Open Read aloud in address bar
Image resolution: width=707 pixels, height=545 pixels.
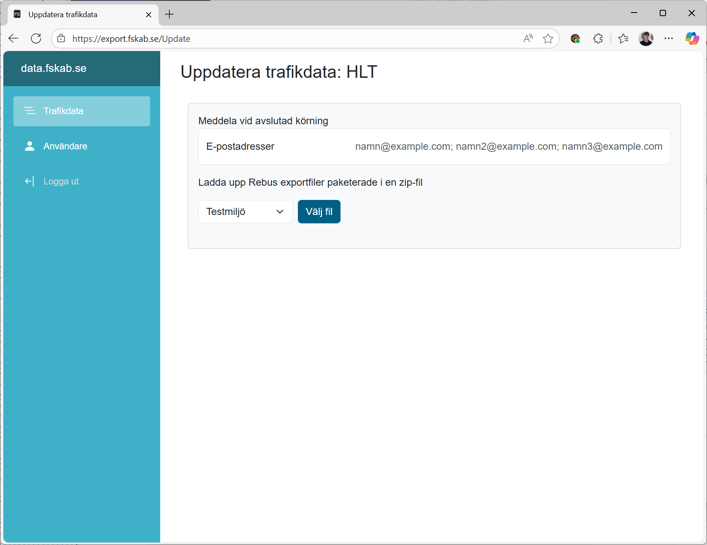(528, 39)
